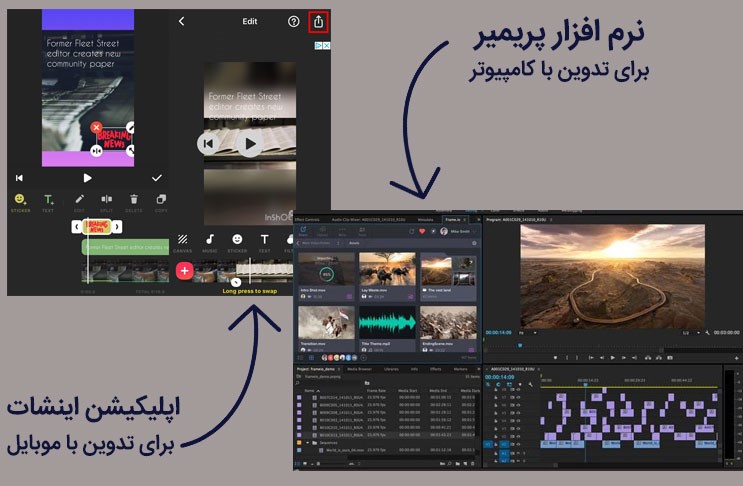Click the red heart icon in Frame.io panel

[422, 231]
